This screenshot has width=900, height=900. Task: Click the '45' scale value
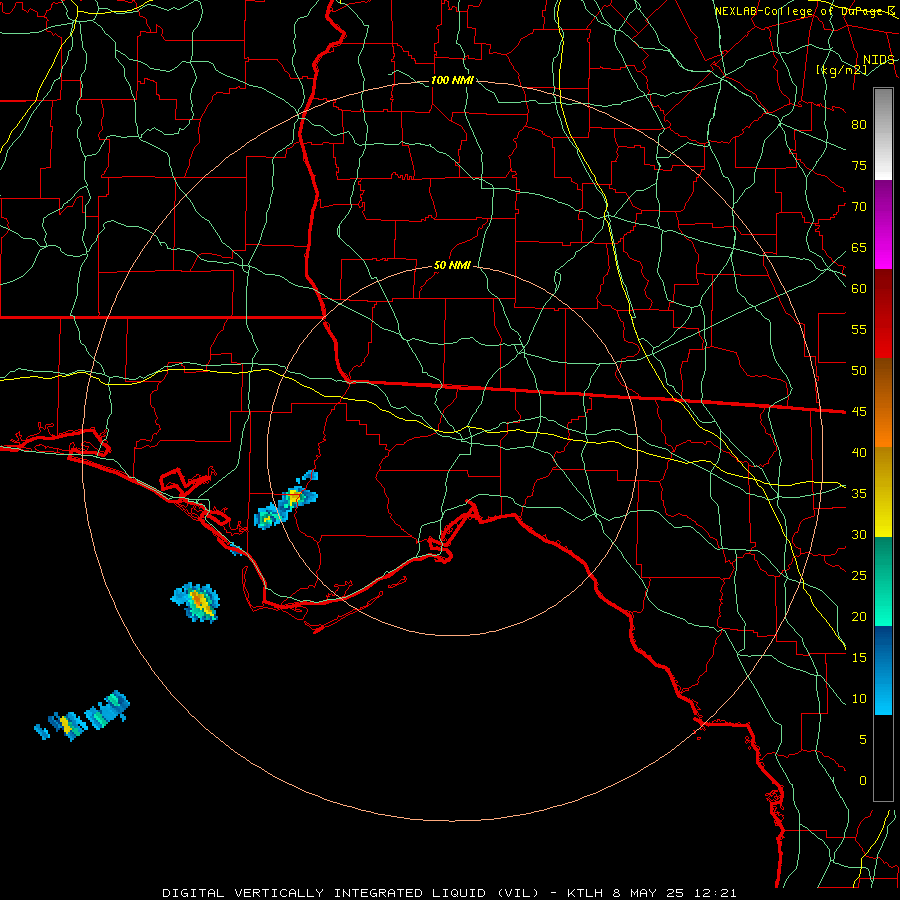tap(859, 412)
